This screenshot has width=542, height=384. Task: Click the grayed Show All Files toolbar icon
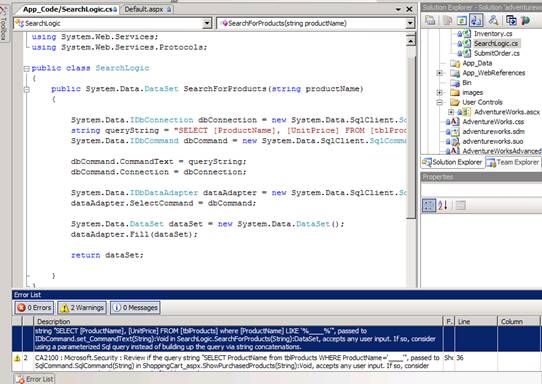click(448, 20)
